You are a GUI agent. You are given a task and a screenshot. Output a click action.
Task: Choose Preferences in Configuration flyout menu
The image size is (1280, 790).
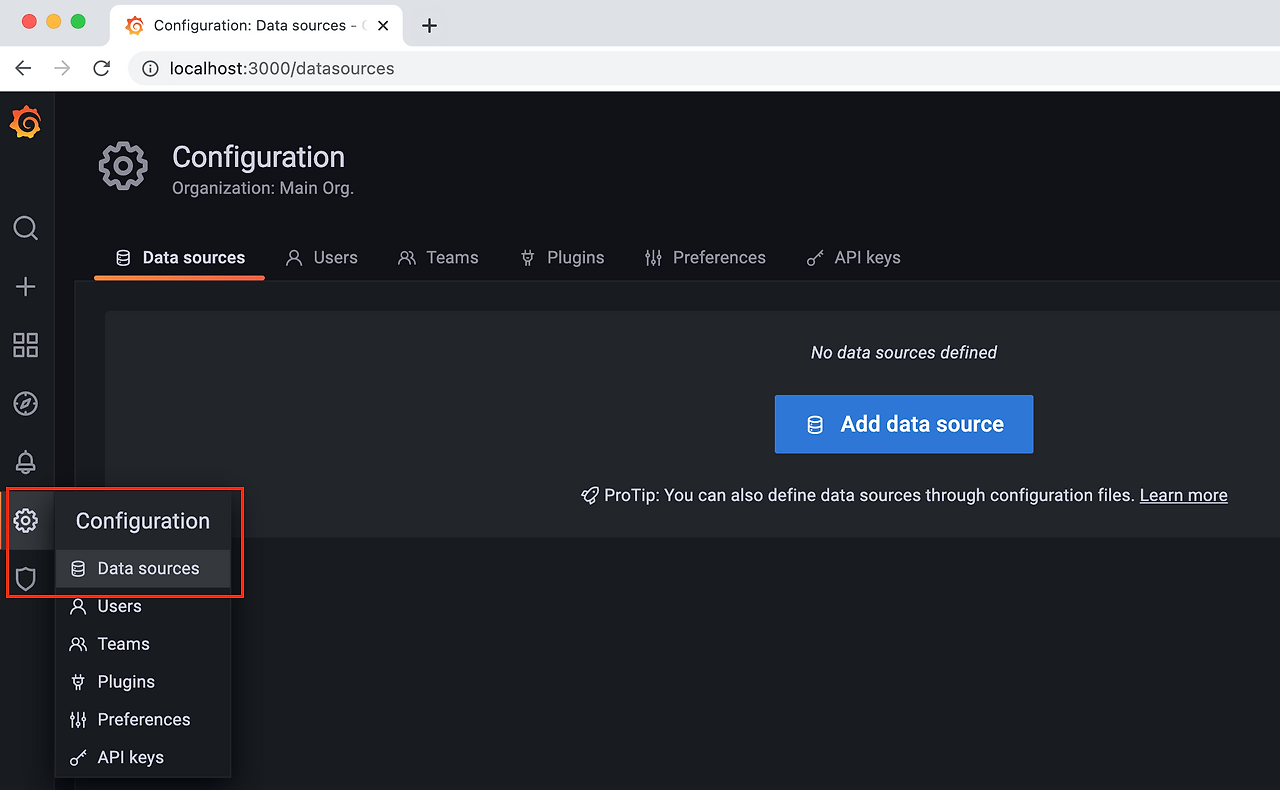click(143, 720)
